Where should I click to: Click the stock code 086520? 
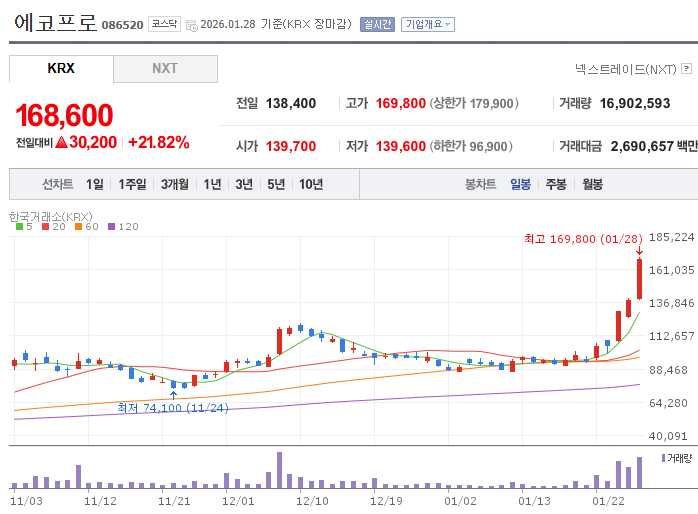tap(122, 25)
